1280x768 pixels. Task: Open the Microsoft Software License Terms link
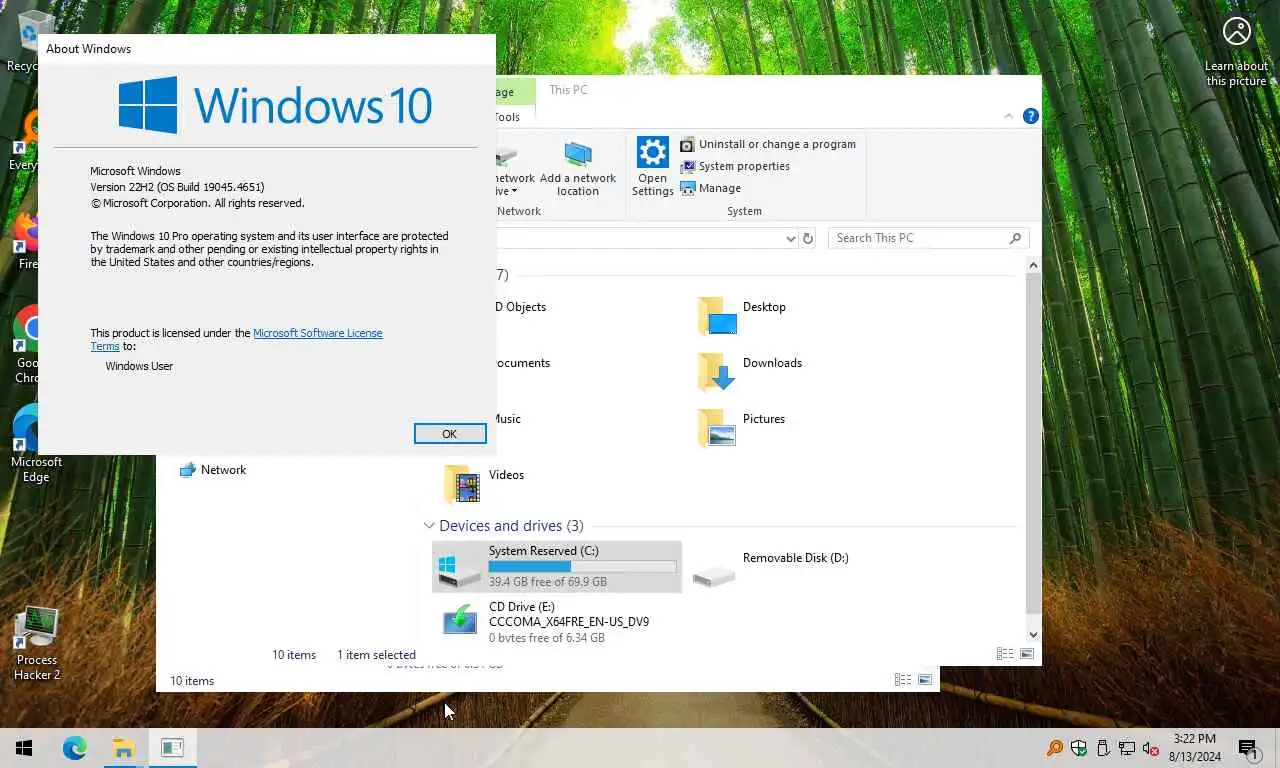317,333
